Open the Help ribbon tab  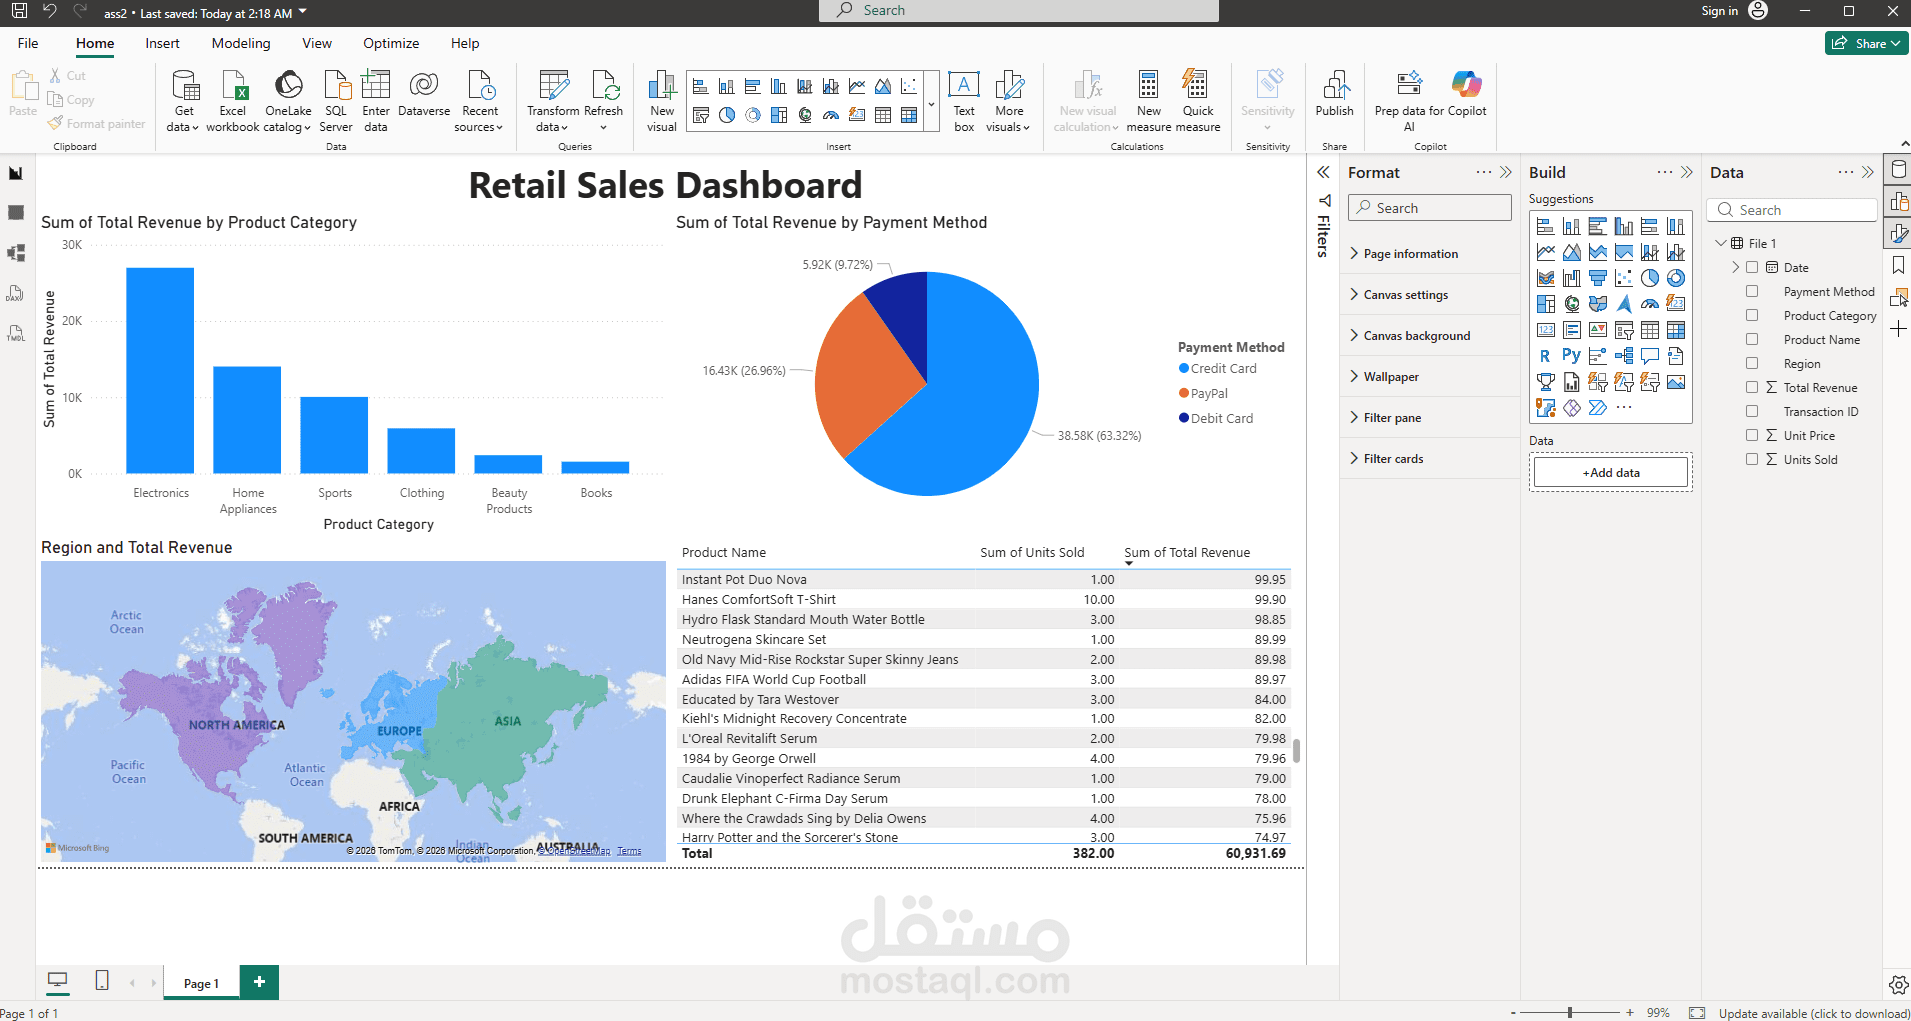[x=465, y=43]
